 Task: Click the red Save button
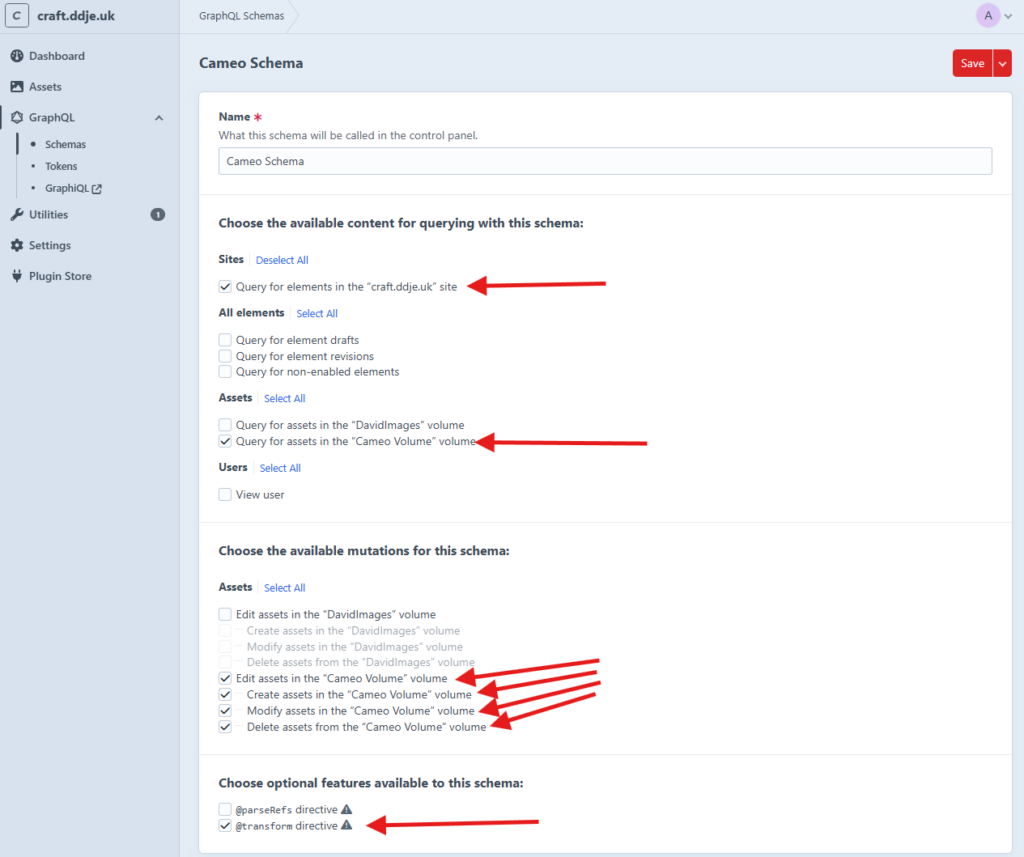[972, 63]
